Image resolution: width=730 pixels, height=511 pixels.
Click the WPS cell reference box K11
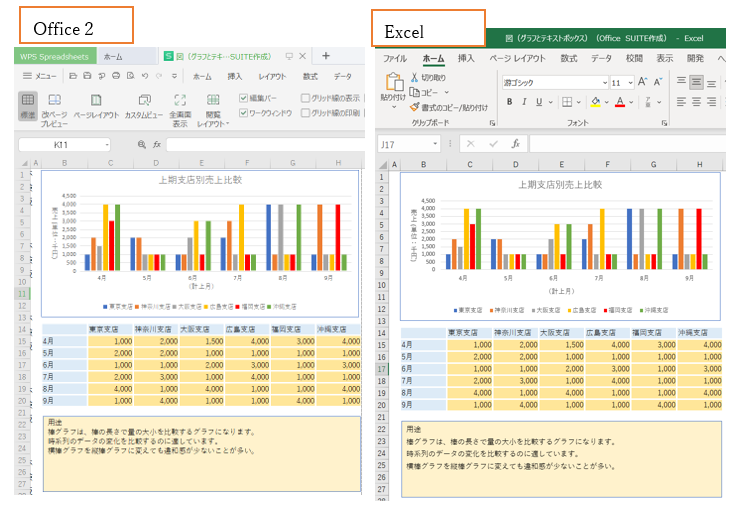click(x=64, y=145)
